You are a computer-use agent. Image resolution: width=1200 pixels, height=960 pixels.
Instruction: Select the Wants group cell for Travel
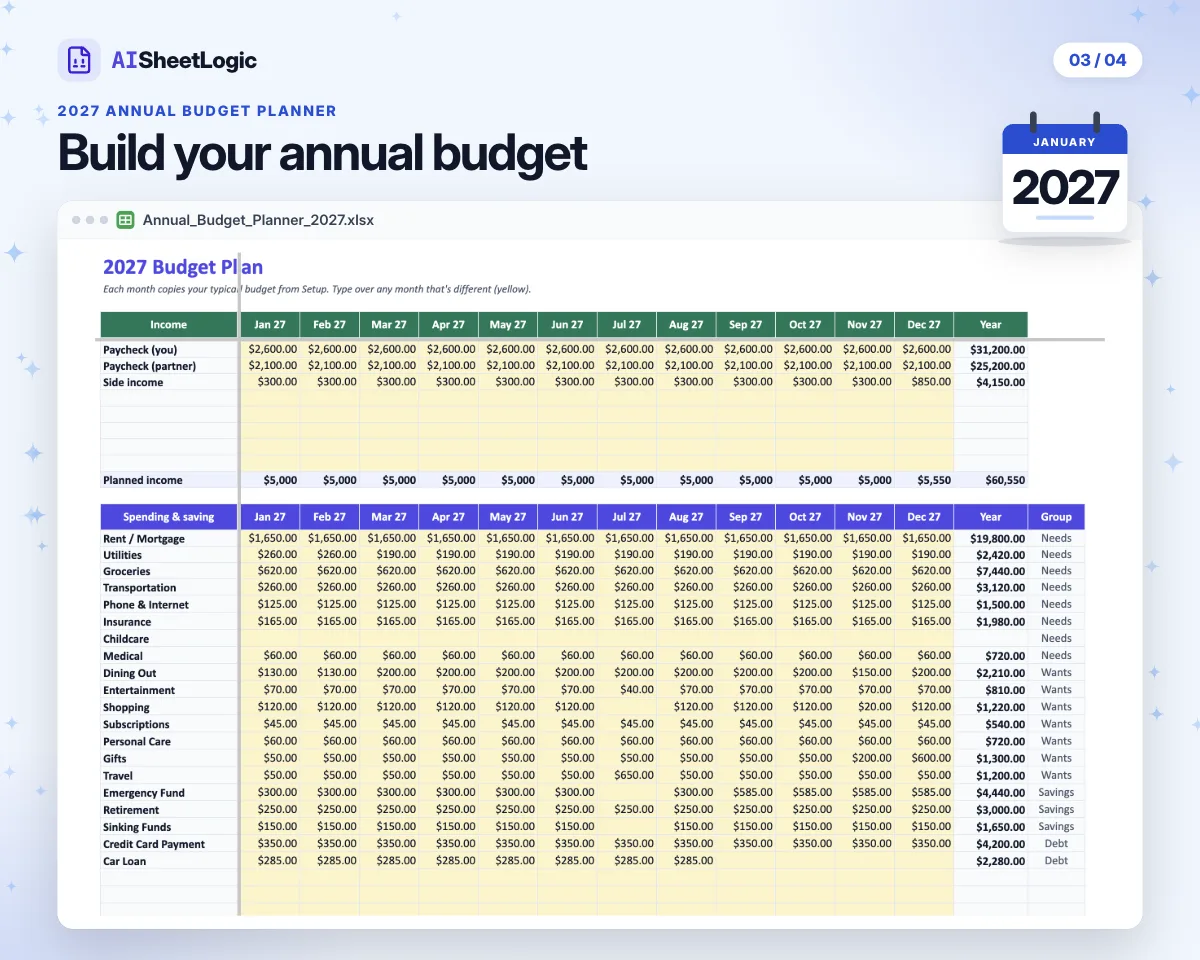(x=1056, y=775)
